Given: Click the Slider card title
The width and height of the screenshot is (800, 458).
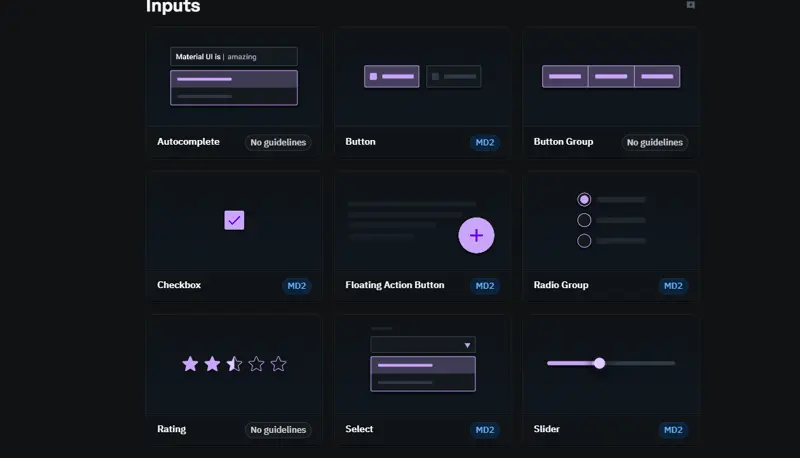Looking at the screenshot, I should pyautogui.click(x=546, y=429).
